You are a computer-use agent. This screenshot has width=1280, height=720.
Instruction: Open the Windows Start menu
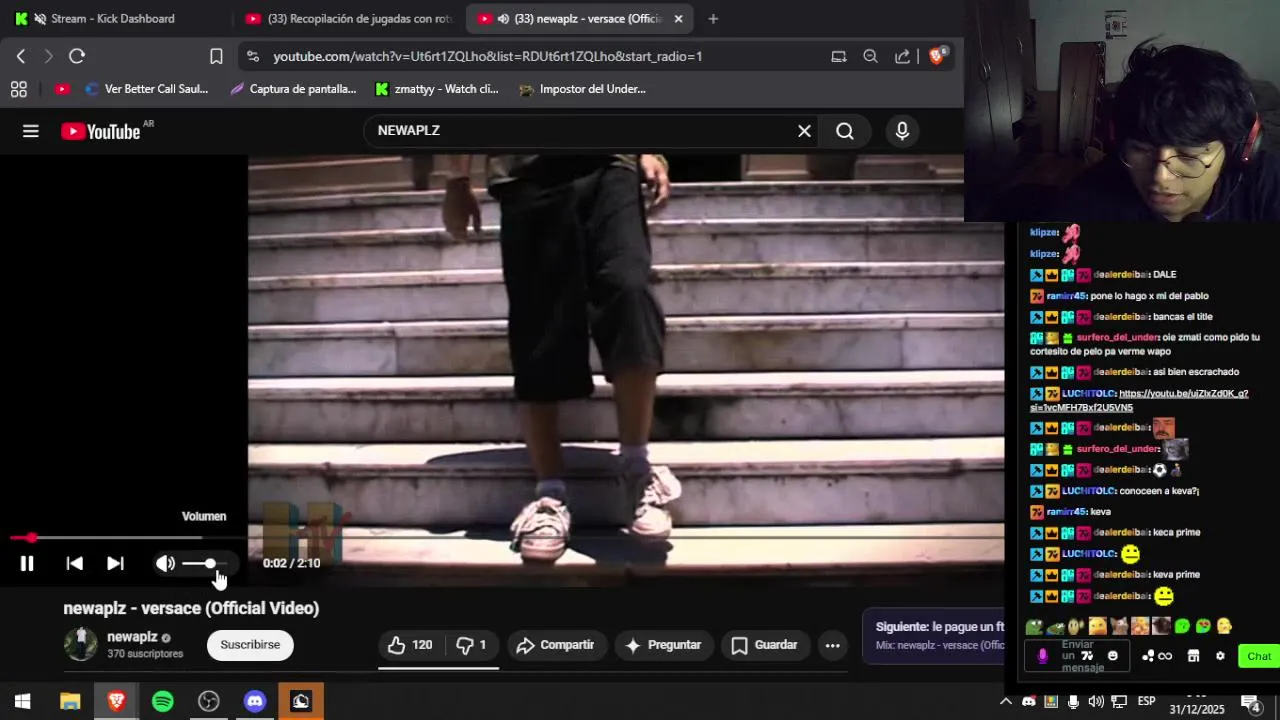pyautogui.click(x=23, y=702)
